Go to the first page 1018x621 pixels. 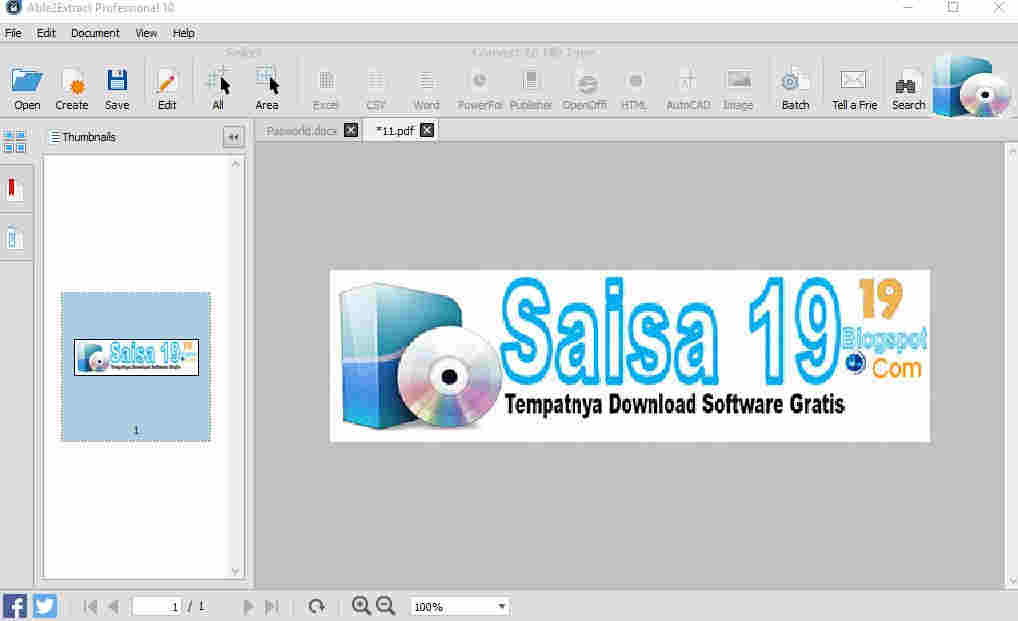90,607
